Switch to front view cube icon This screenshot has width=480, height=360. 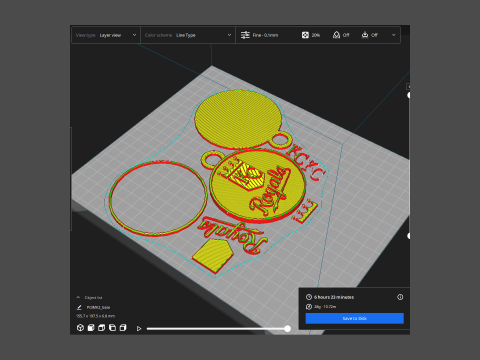(x=91, y=328)
